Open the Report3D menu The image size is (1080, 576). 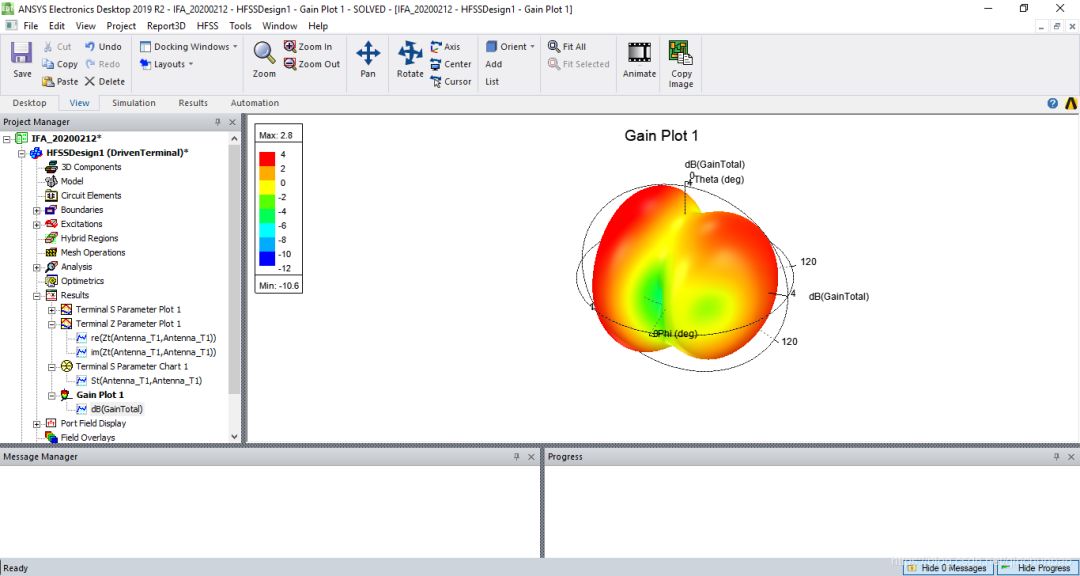[166, 26]
